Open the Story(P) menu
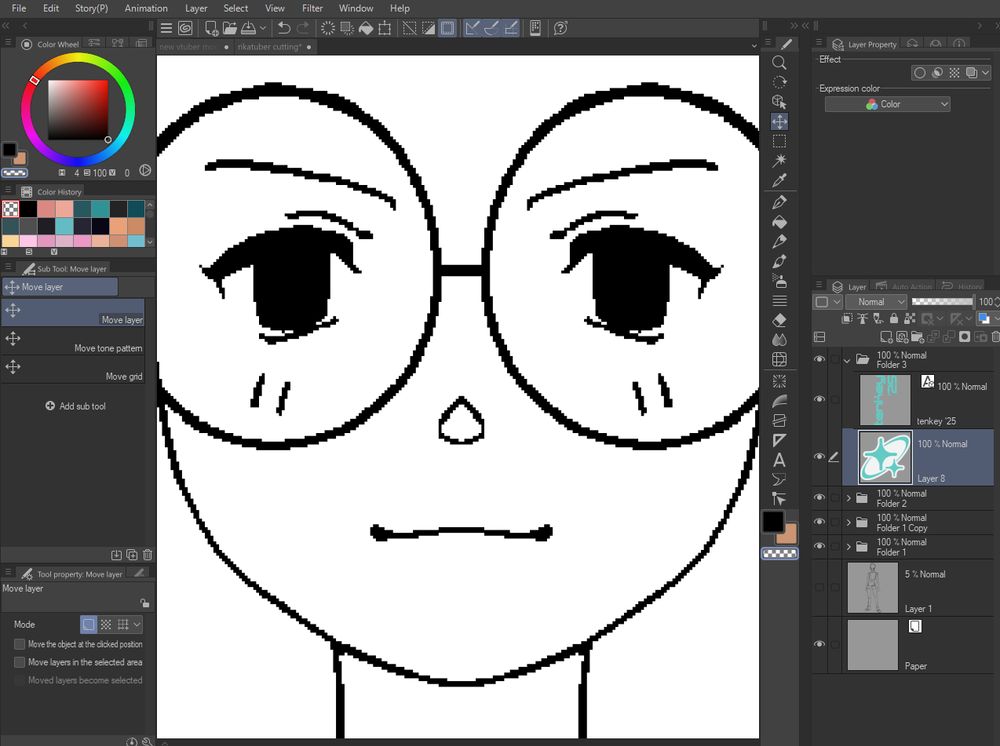 91,8
